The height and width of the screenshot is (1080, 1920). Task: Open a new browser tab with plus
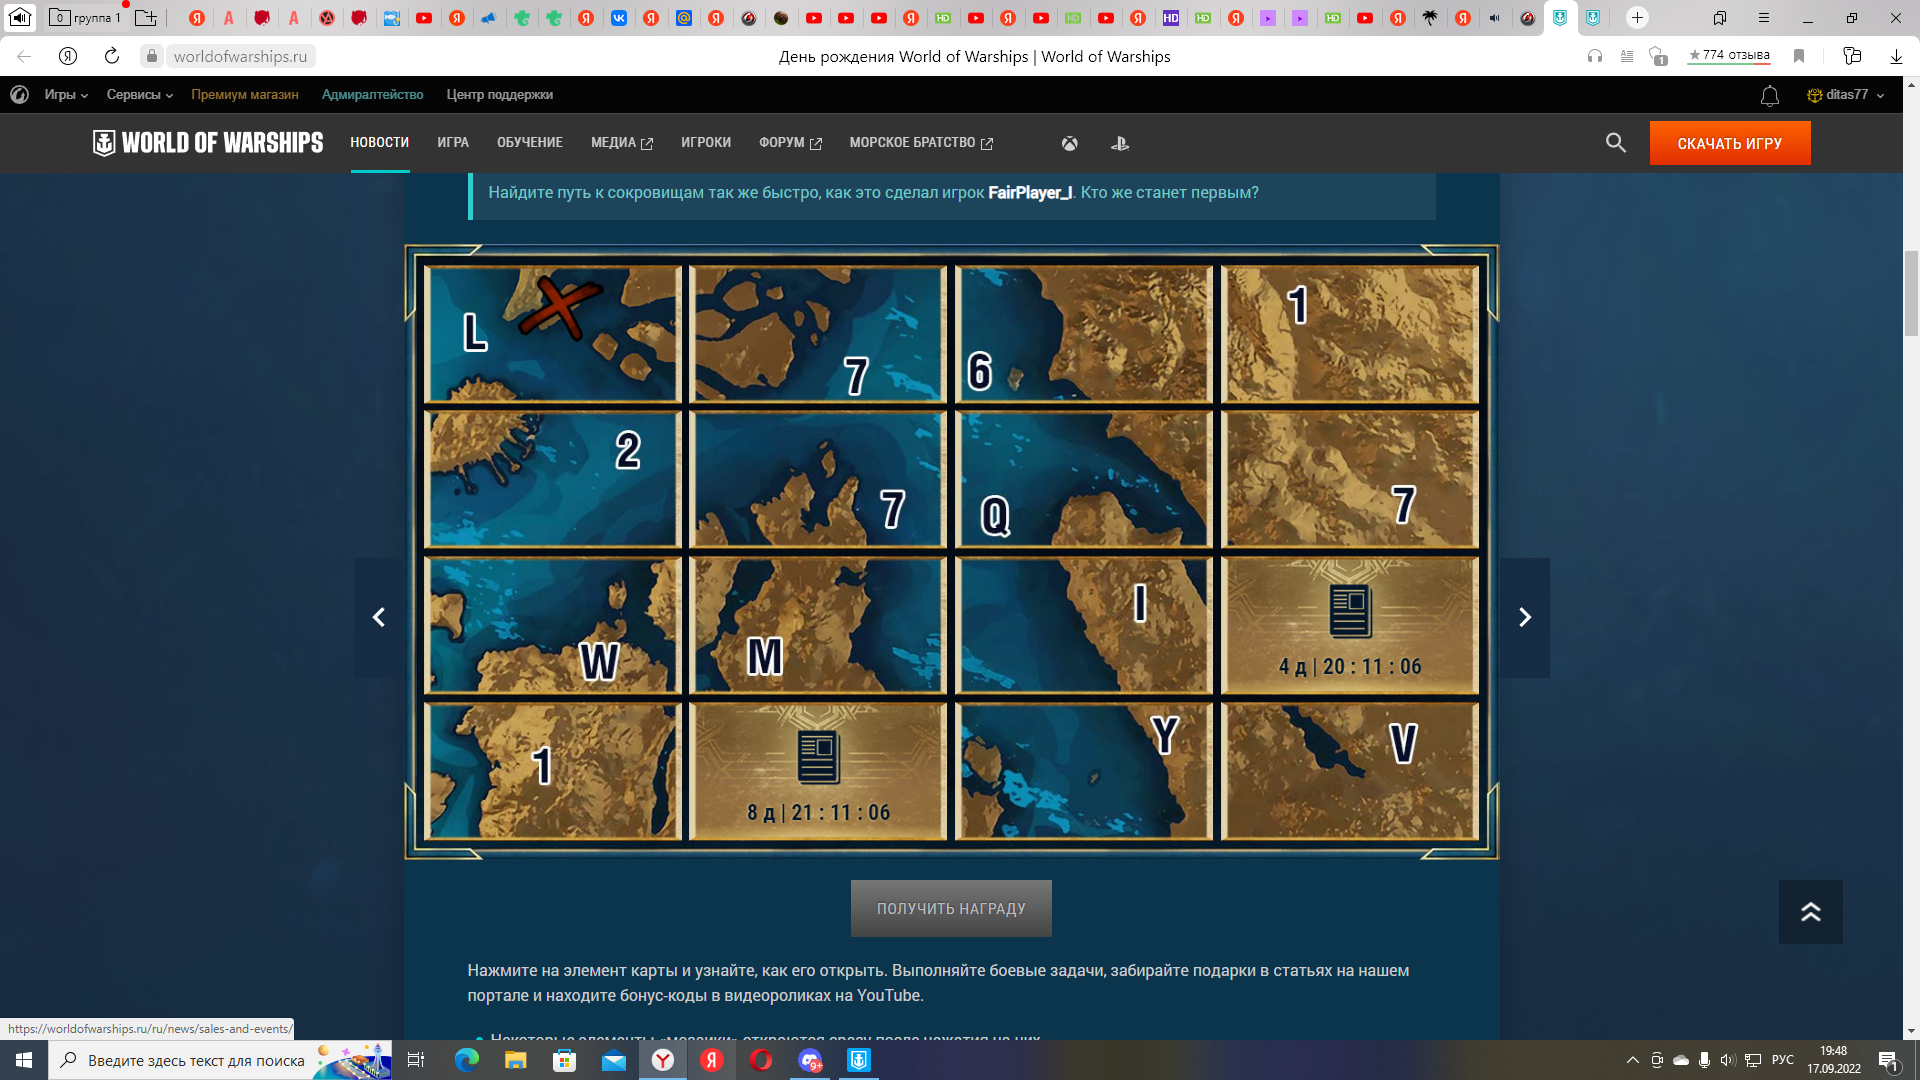coord(1637,17)
